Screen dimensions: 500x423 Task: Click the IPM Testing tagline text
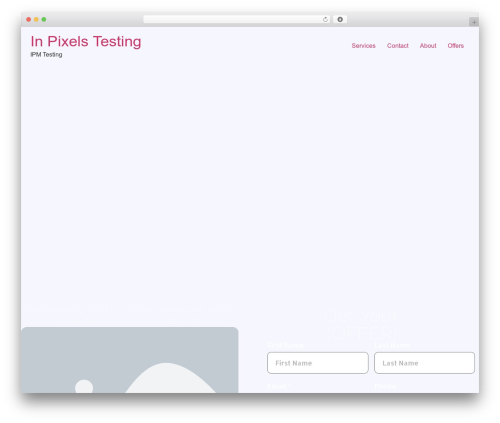(46, 55)
